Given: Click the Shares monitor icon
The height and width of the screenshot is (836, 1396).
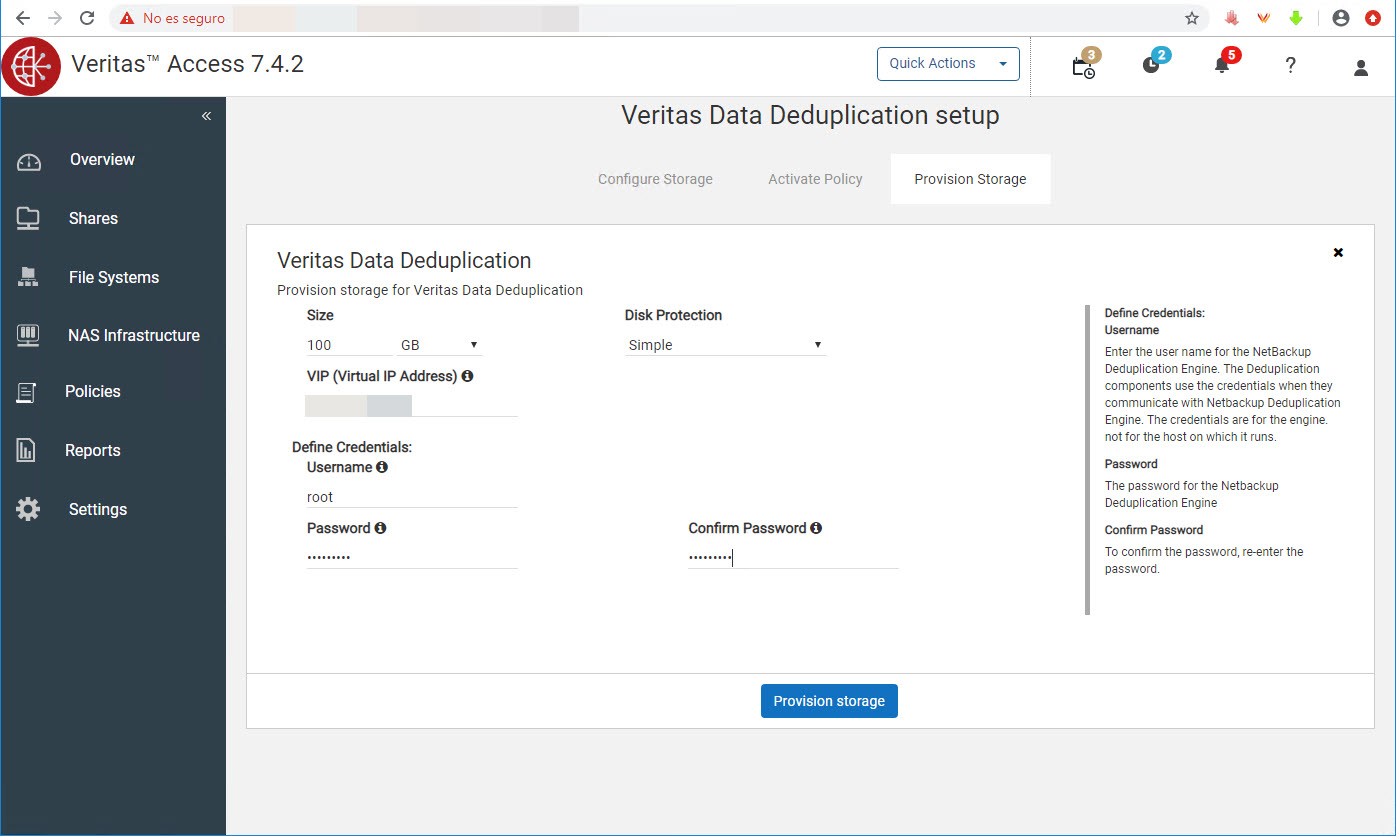Looking at the screenshot, I should point(28,219).
